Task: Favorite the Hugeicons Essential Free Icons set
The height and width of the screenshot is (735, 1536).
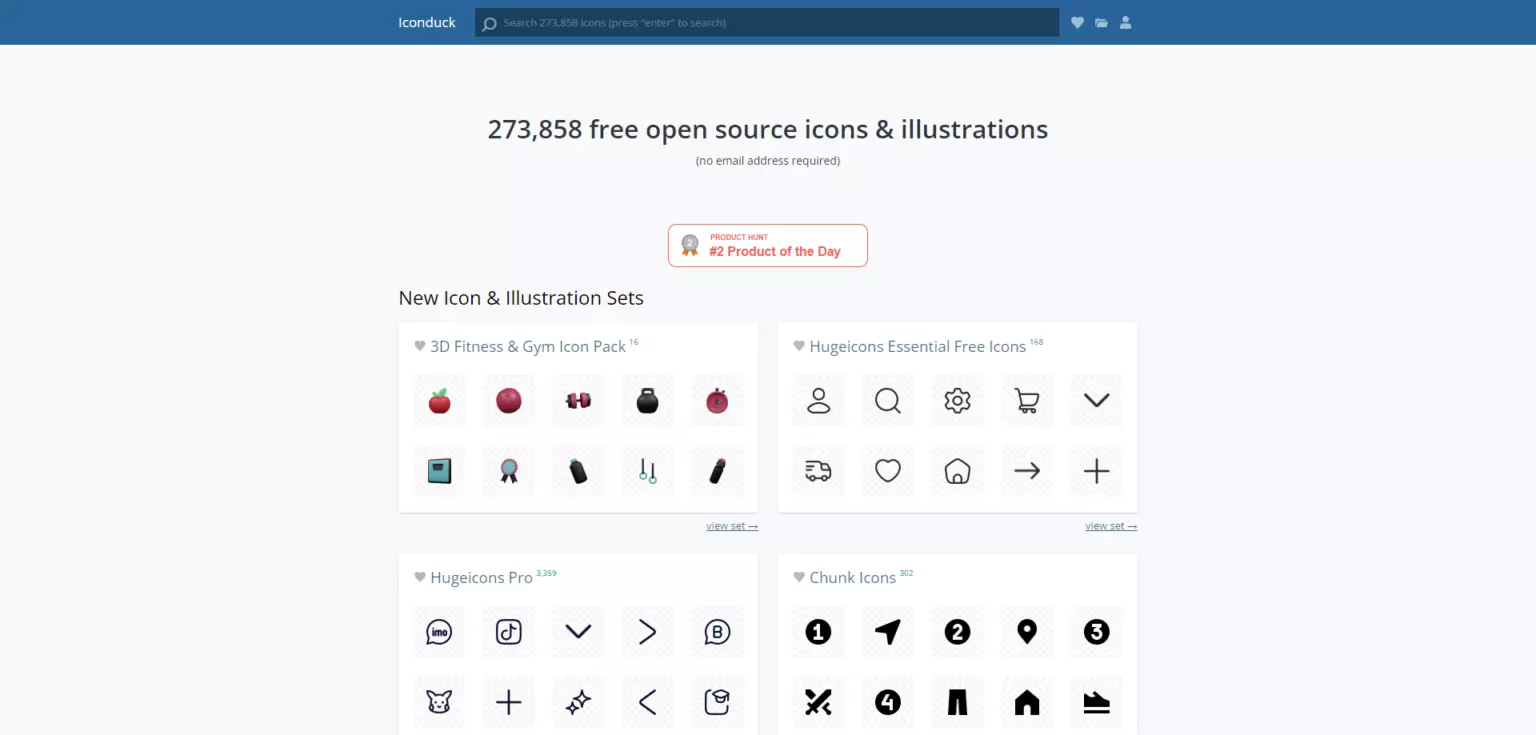Action: tap(799, 346)
